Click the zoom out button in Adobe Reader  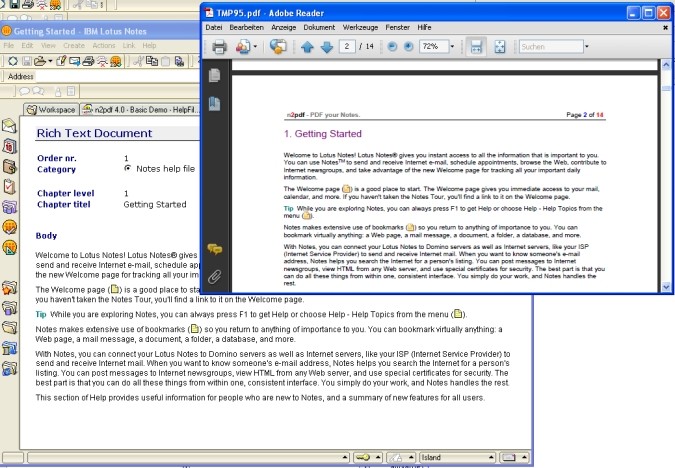pyautogui.click(x=392, y=46)
